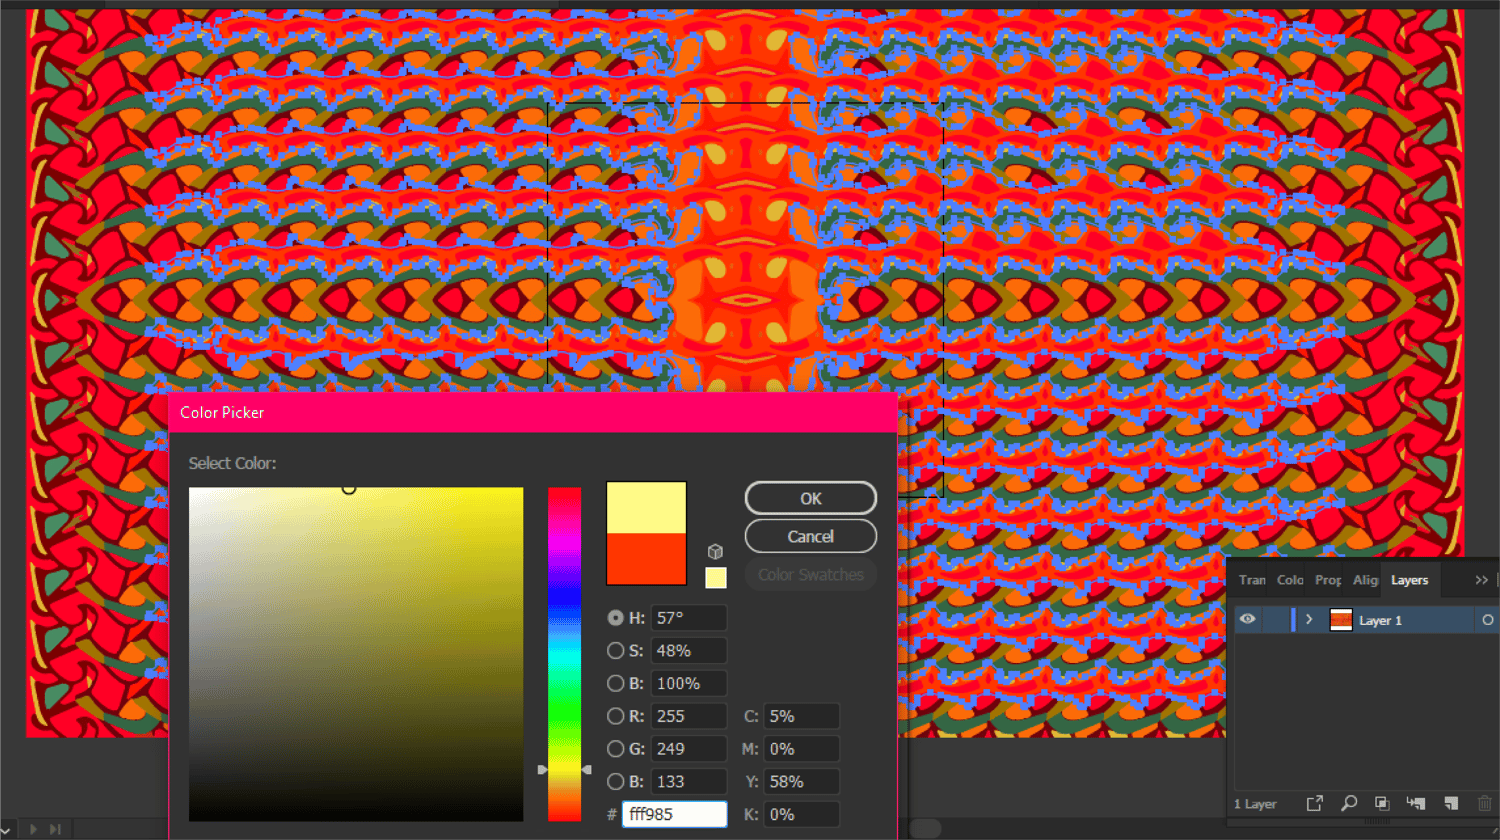This screenshot has height=840, width=1500.
Task: Click the Collect for Export icon in Layers panel
Action: click(x=1314, y=803)
